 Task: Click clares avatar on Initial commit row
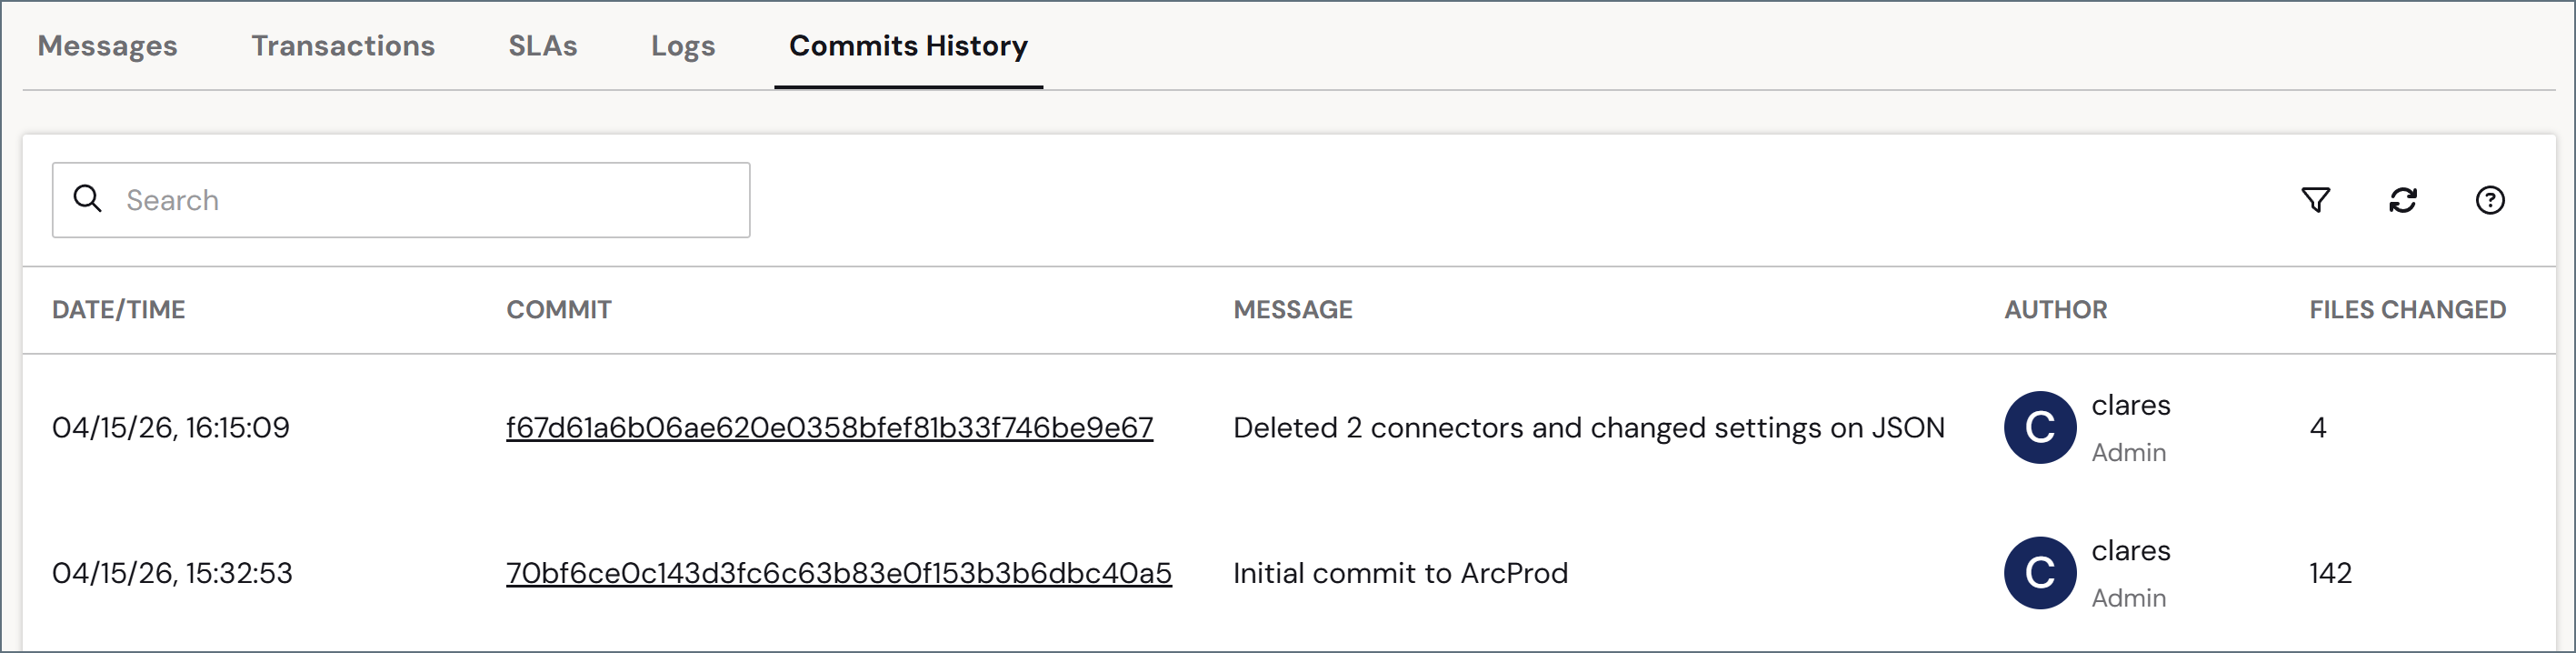click(2040, 573)
